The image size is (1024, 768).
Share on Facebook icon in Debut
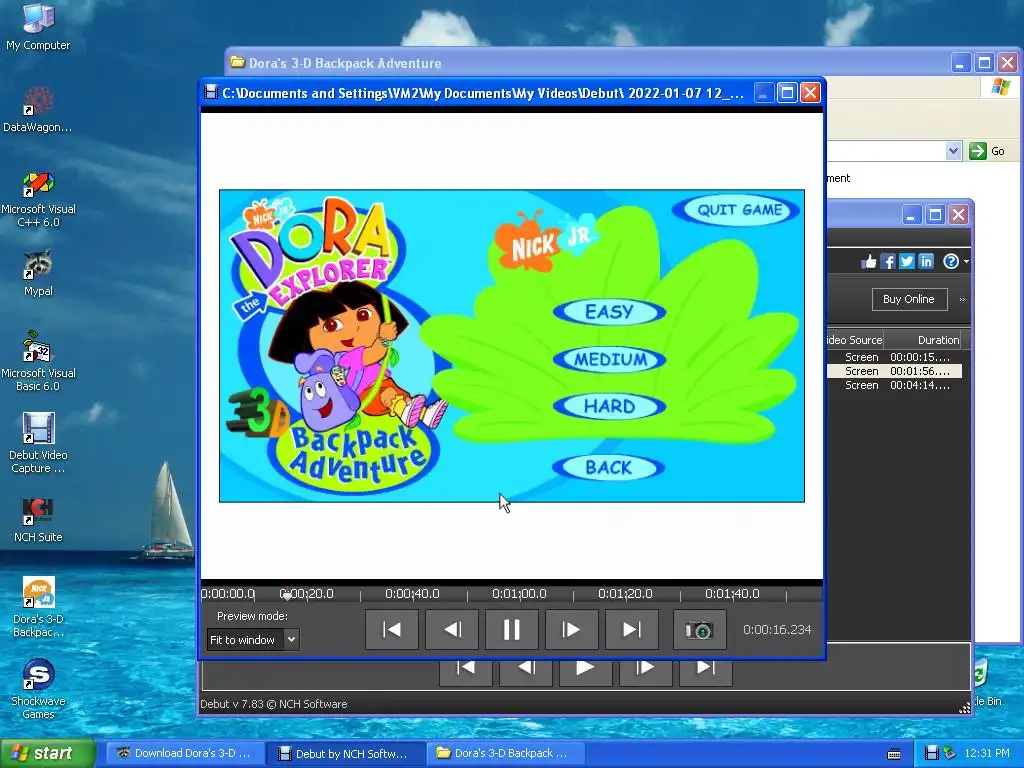[888, 261]
